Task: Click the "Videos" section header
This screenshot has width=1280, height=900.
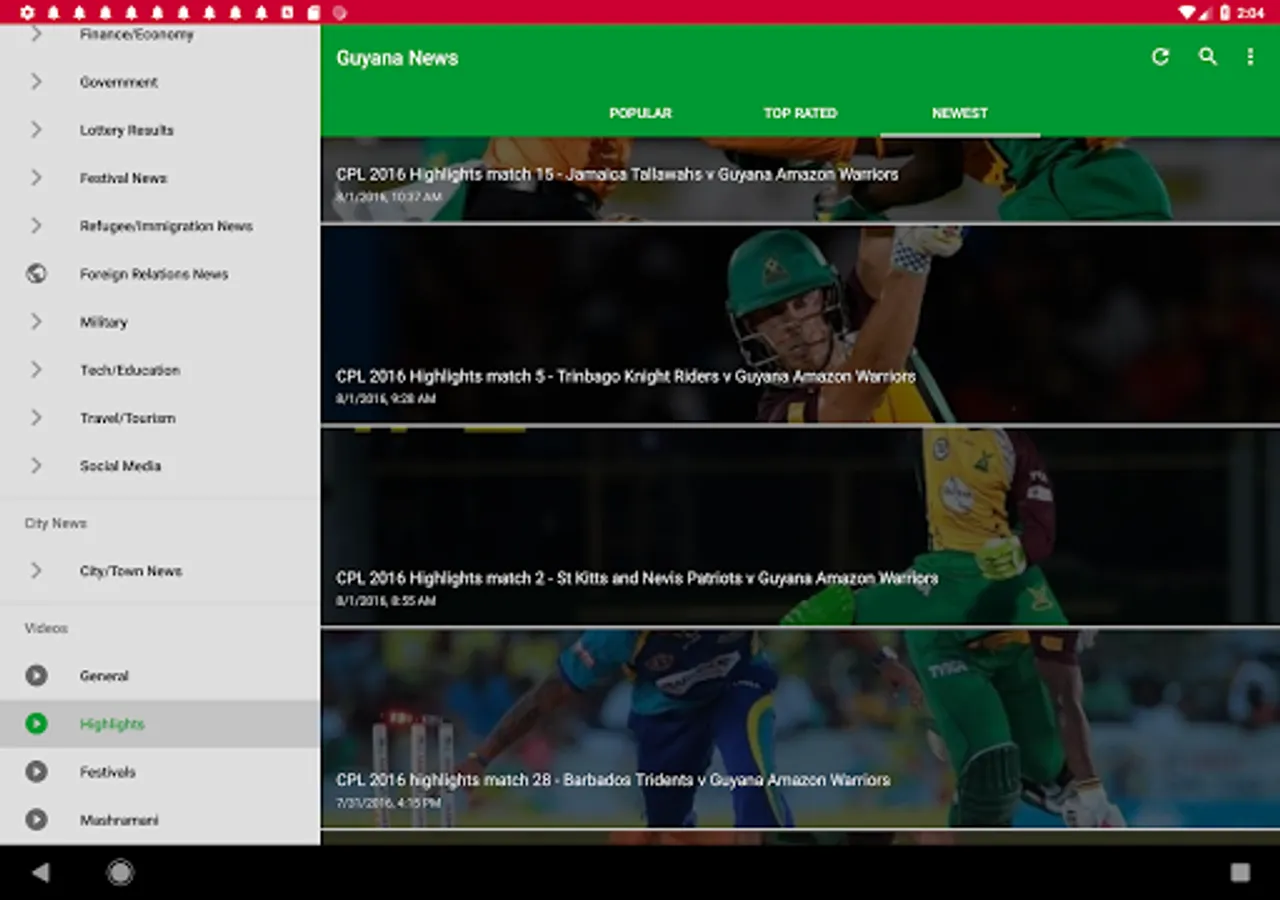Action: pyautogui.click(x=46, y=628)
